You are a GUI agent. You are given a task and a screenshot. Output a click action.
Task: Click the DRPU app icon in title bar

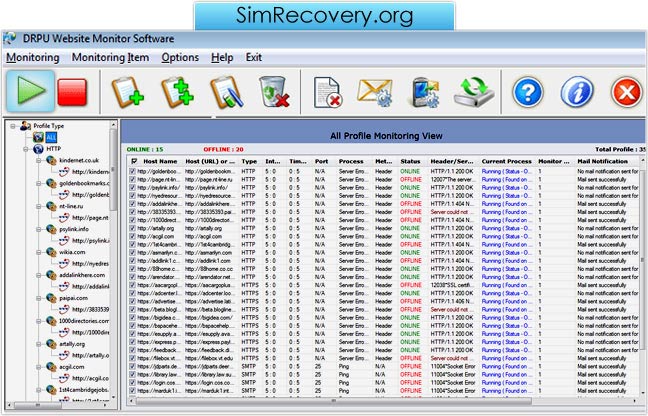[10, 38]
